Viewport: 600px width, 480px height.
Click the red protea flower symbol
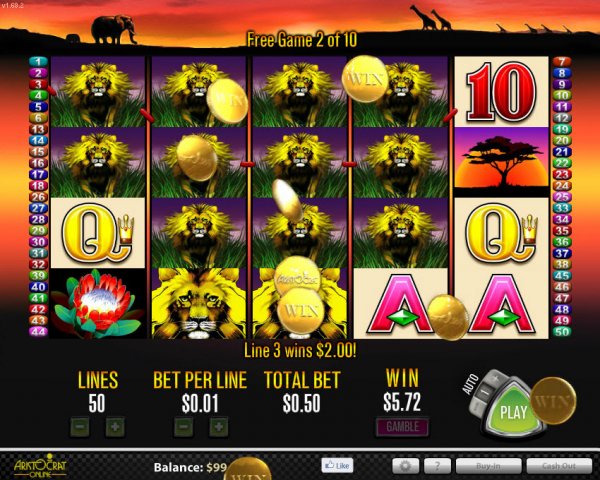(x=98, y=304)
